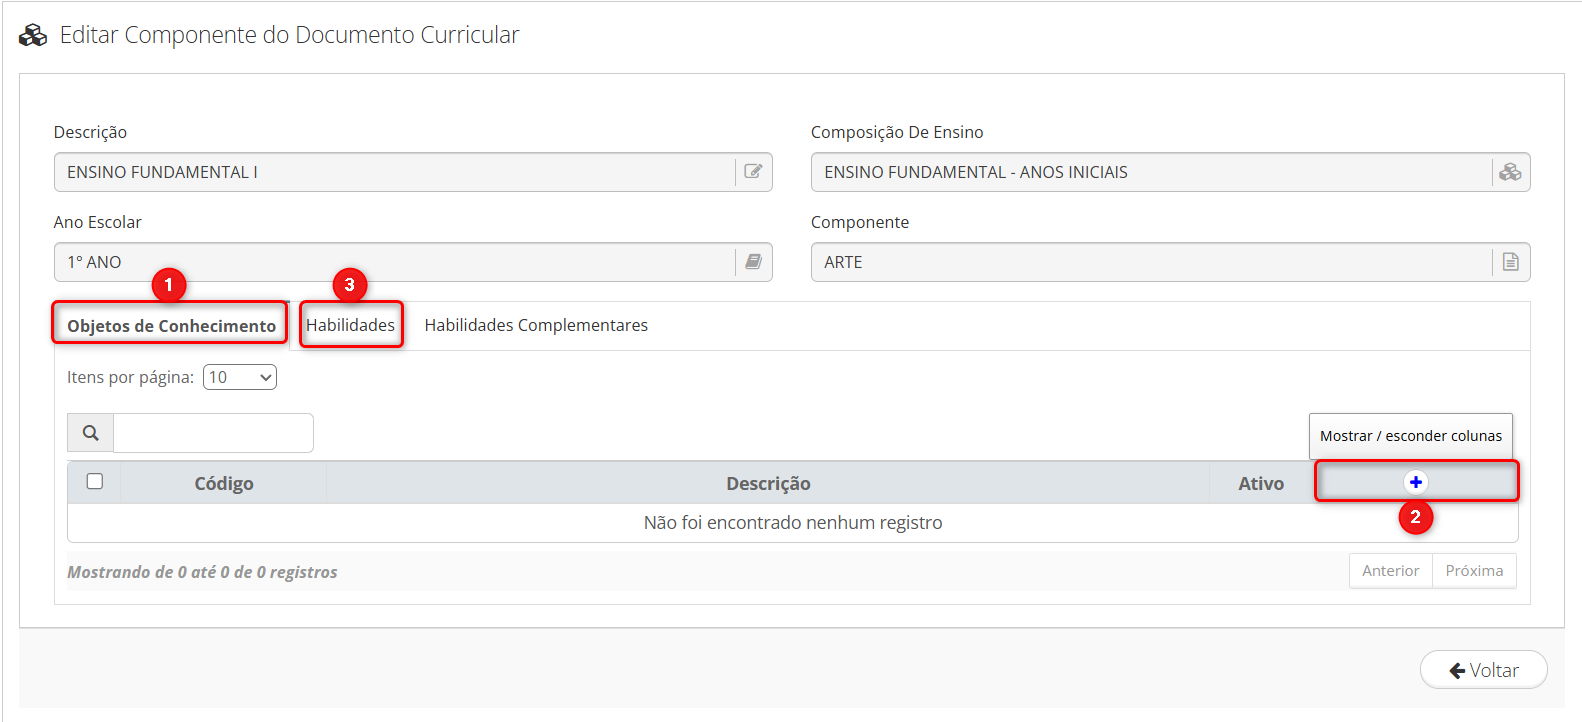Click the cubes icon beside the page title

click(33, 36)
